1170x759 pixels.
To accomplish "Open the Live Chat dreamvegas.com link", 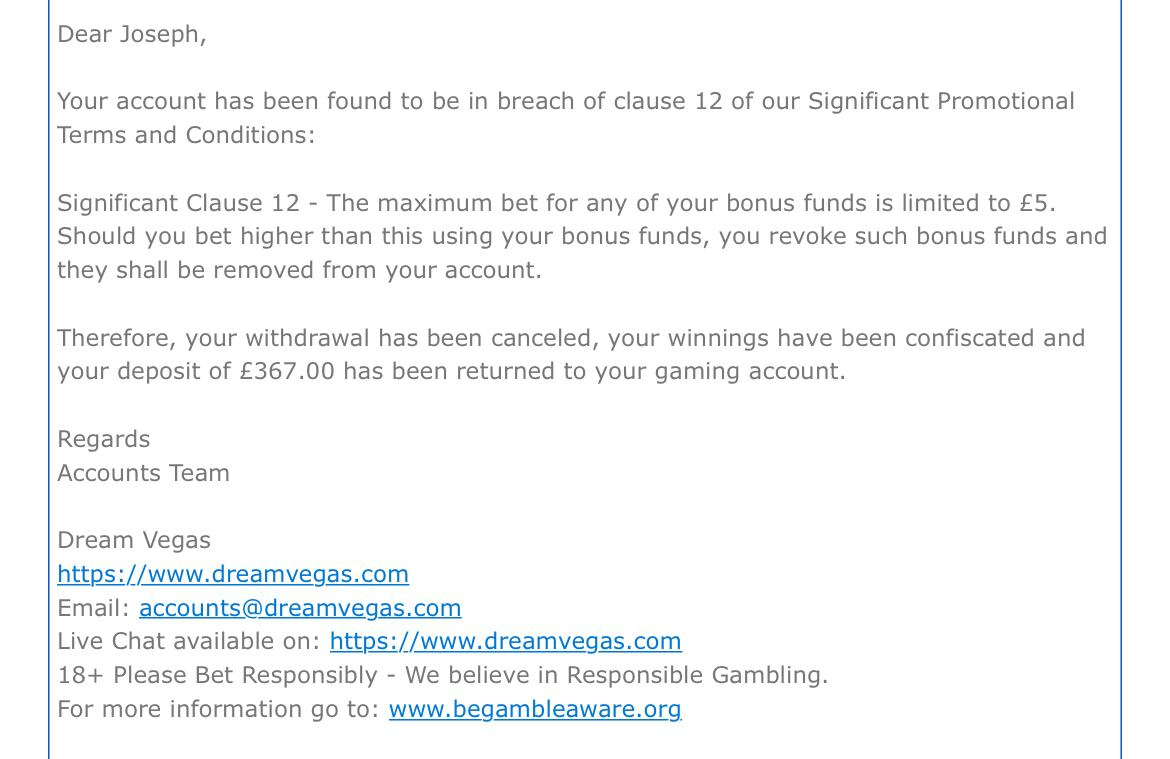I will coord(505,641).
